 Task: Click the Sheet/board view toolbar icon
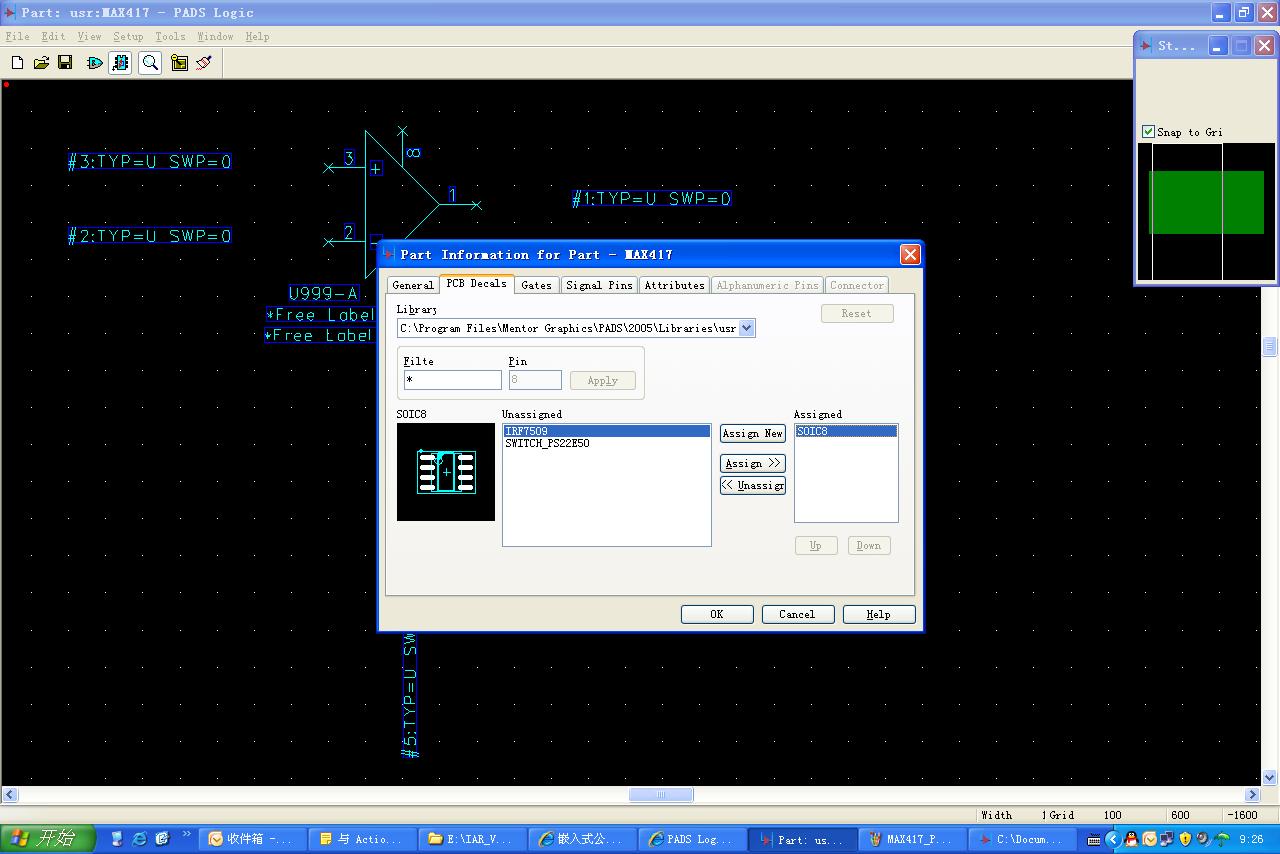[x=179, y=63]
